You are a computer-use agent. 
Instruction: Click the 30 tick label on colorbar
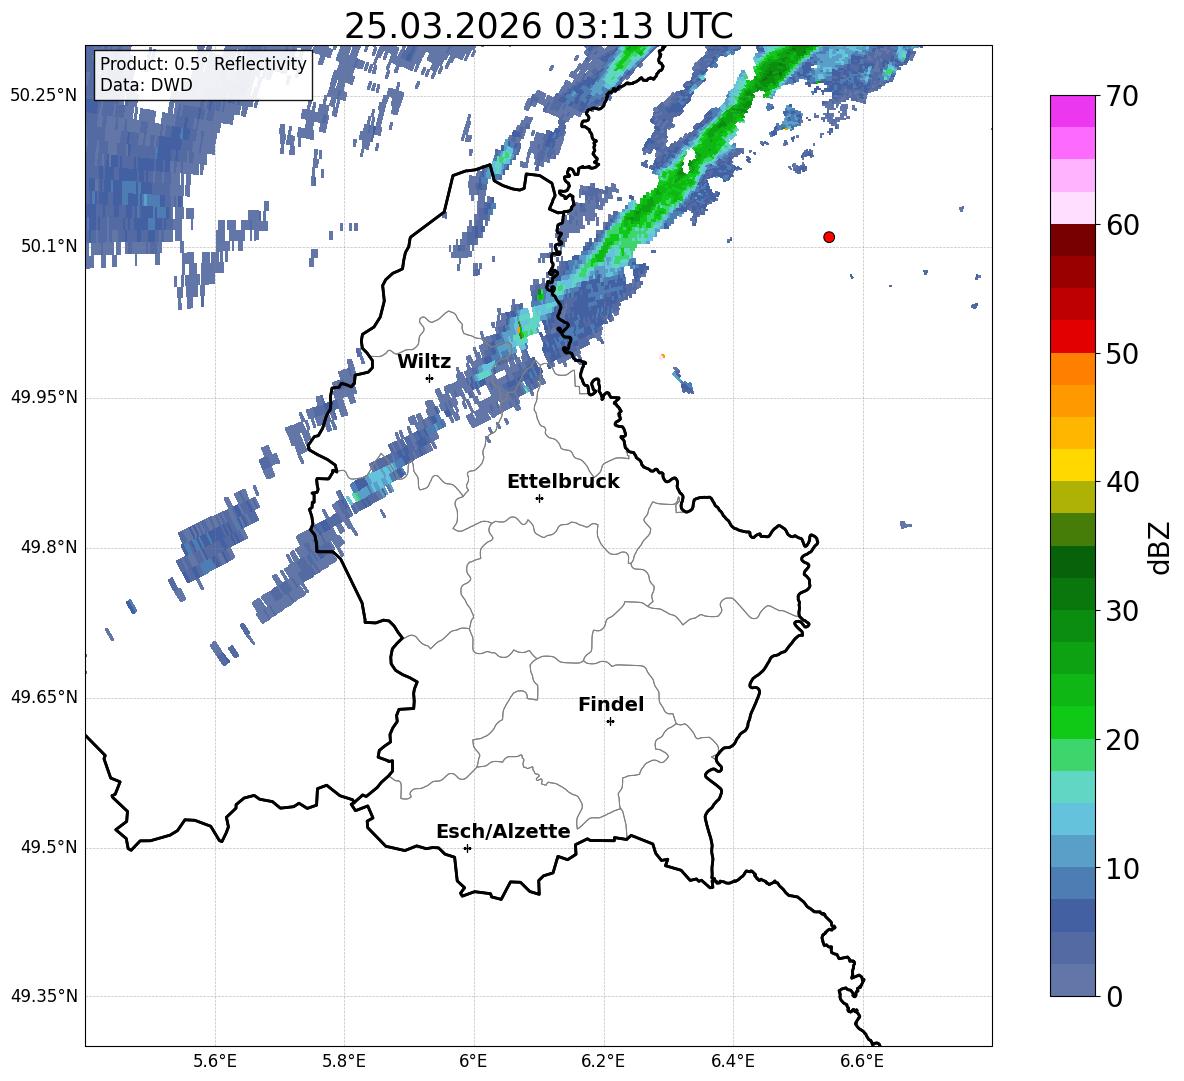1121,611
